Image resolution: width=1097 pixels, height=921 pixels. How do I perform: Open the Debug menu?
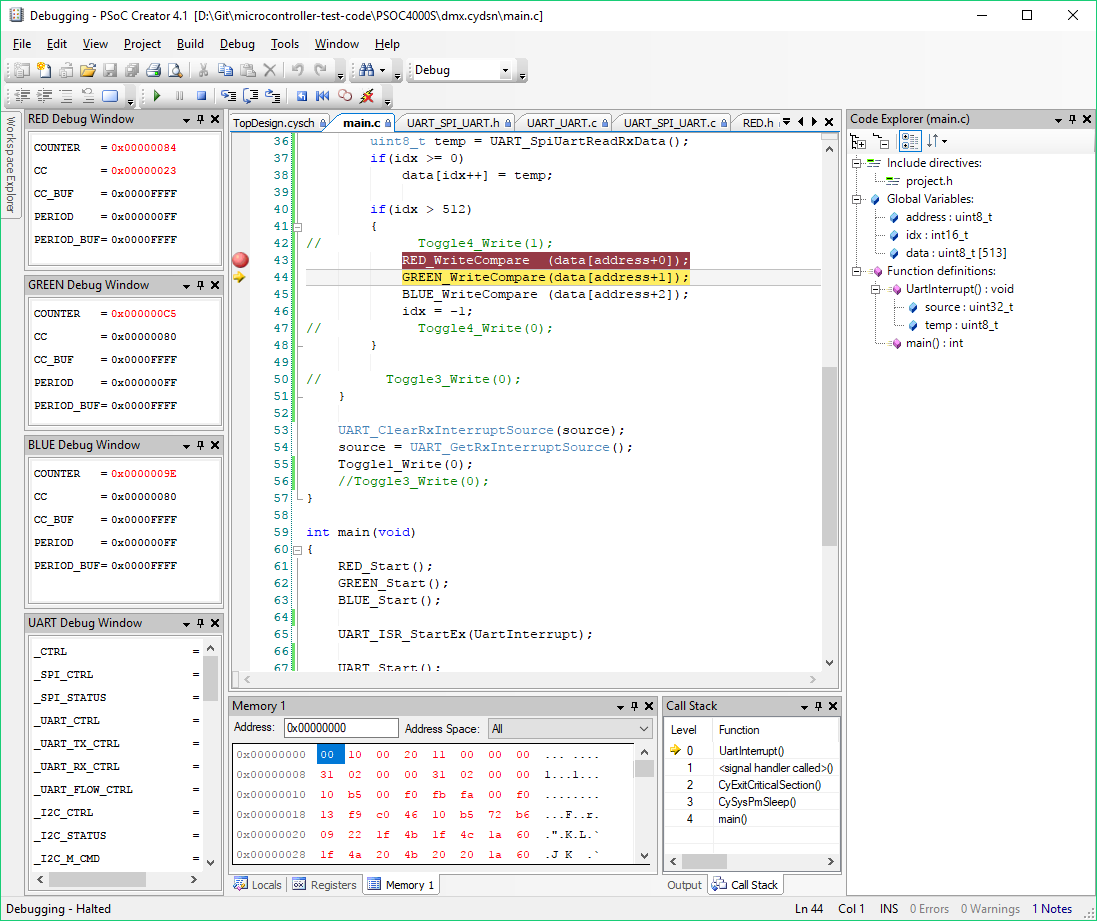237,44
